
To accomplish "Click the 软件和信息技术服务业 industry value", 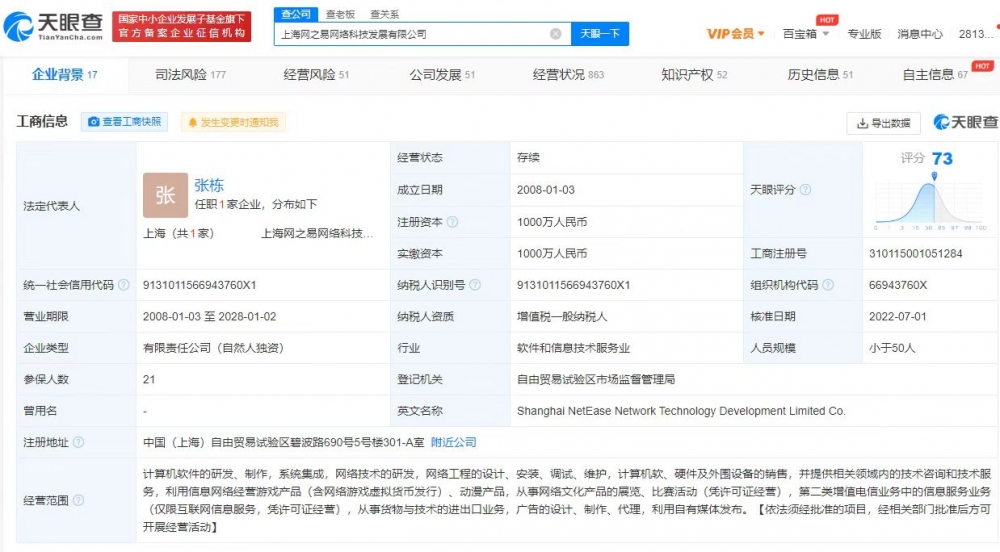I will pyautogui.click(x=573, y=348).
